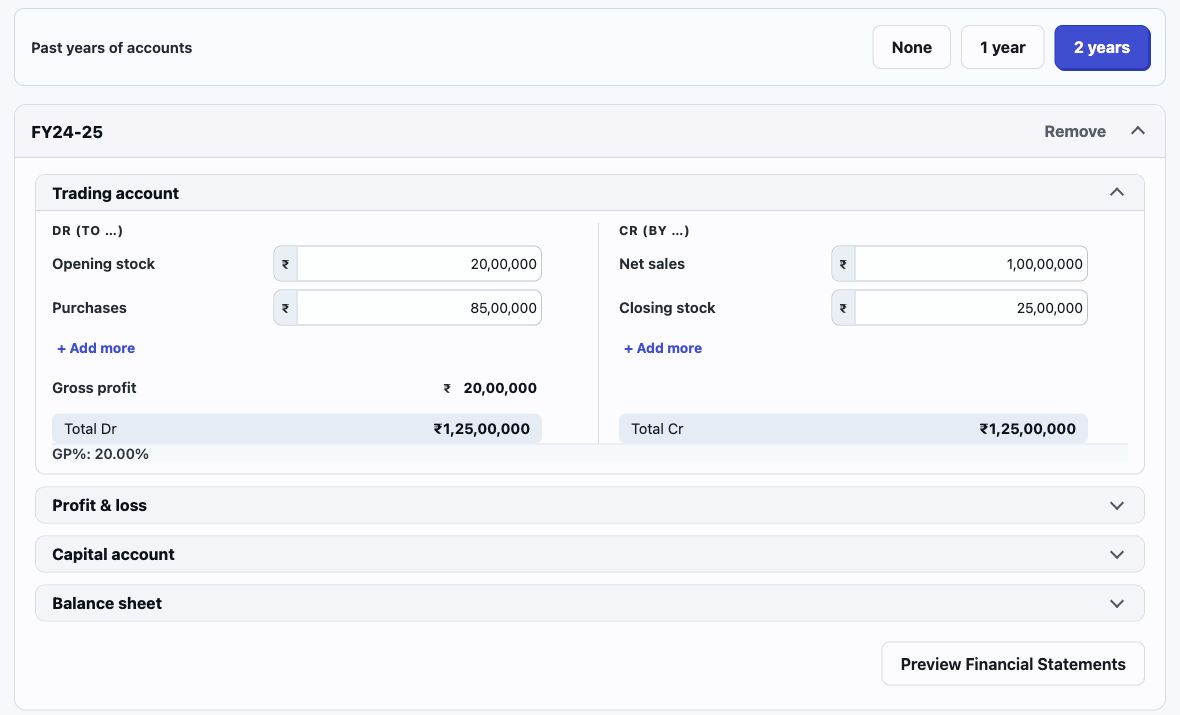Collapse the FY24-25 section chevron
Viewport: 1180px width, 715px height.
click(1138, 131)
